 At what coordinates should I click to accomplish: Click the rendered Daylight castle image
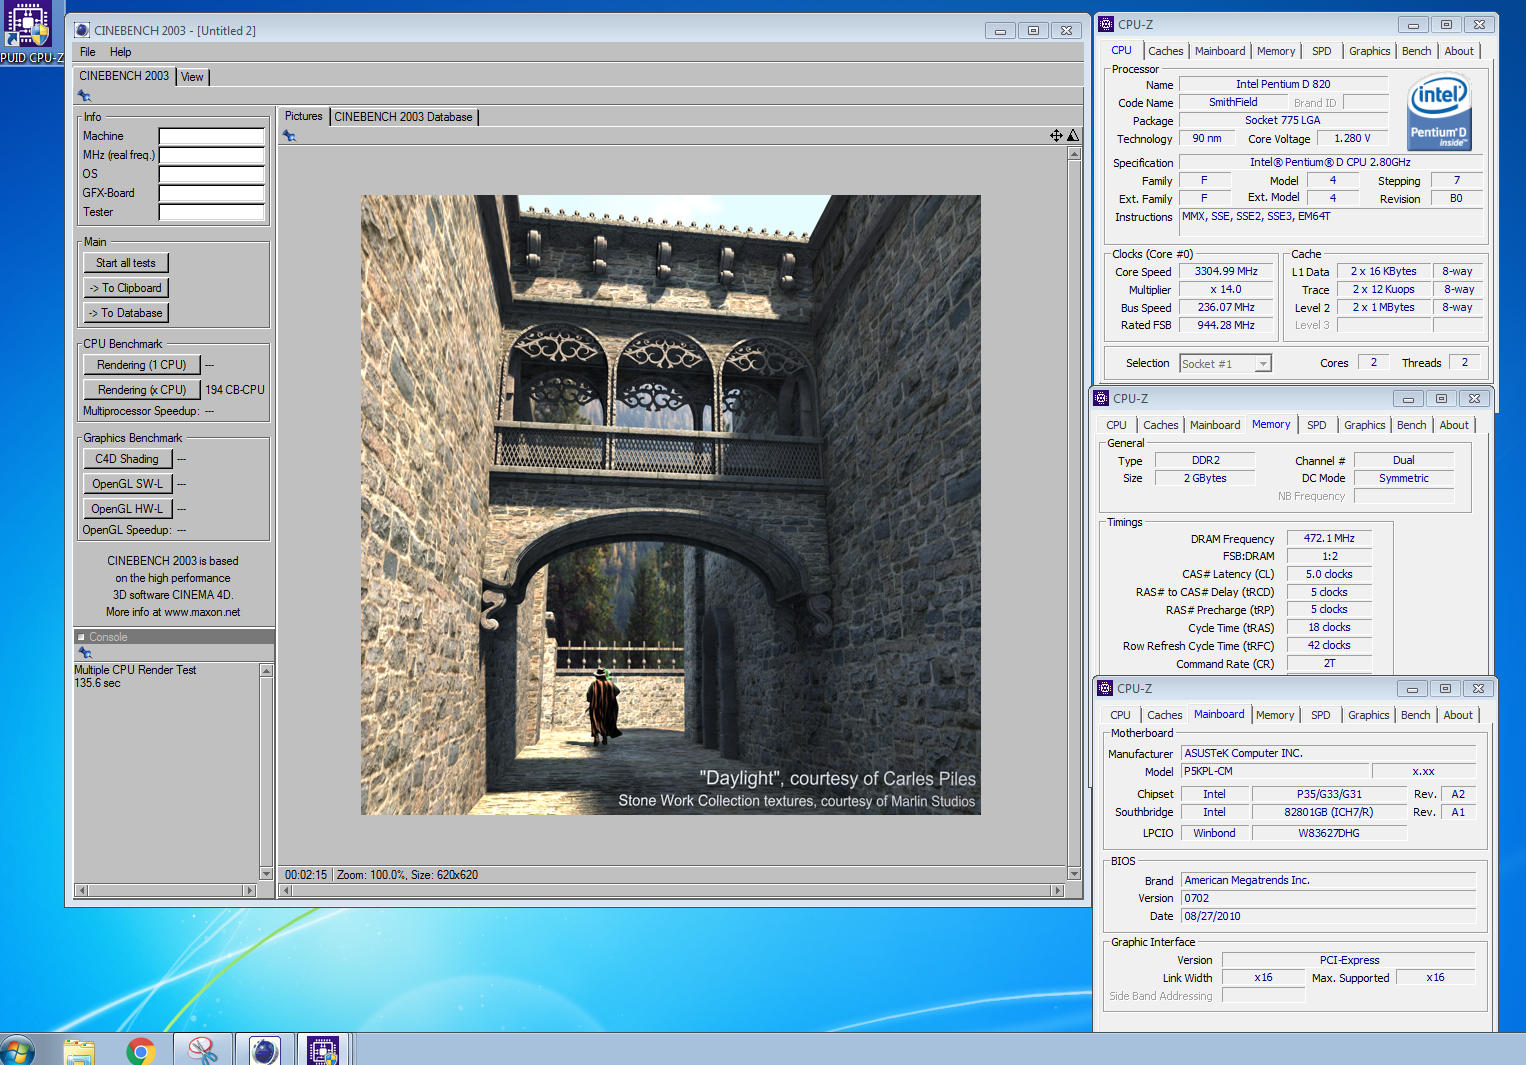tap(670, 505)
